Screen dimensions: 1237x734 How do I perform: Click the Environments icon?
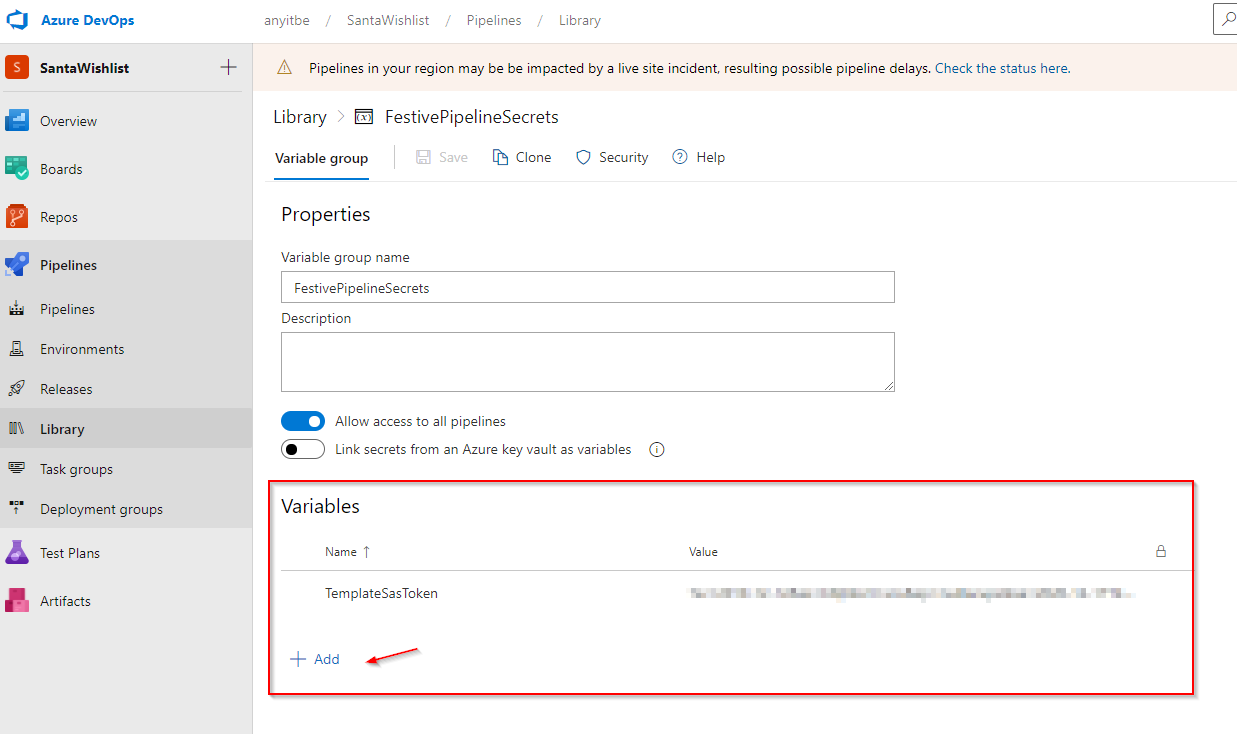coord(17,349)
